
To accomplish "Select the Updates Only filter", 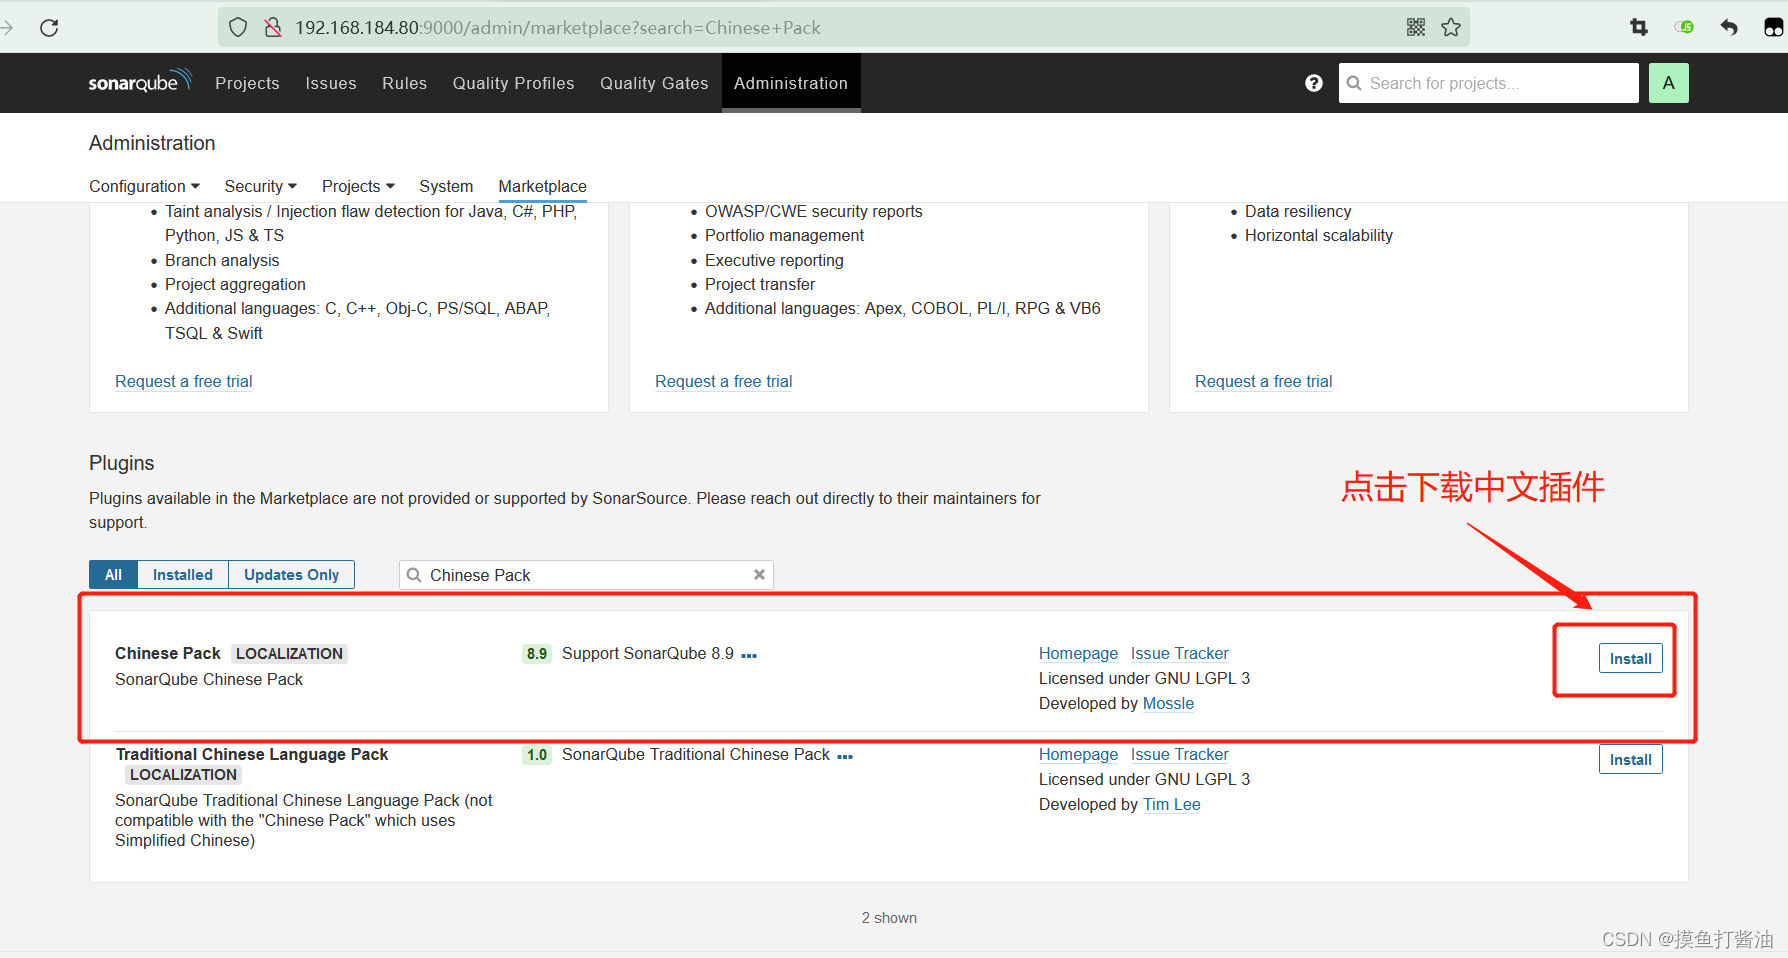I will (291, 575).
